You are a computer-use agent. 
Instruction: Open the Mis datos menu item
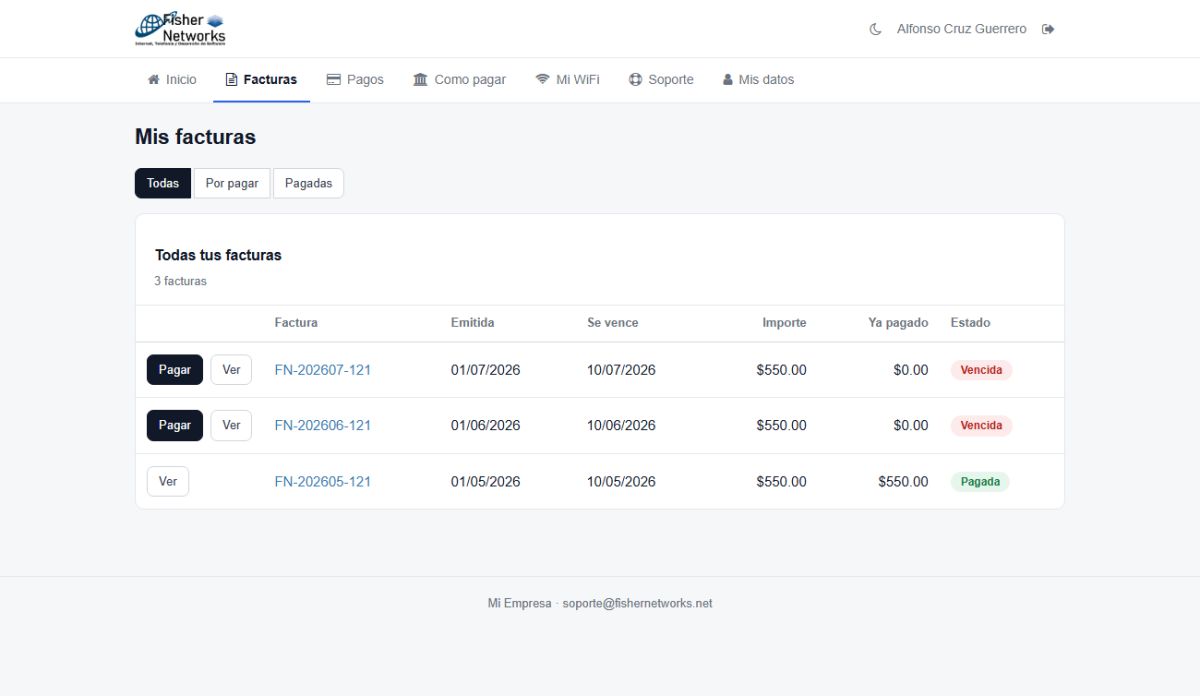click(758, 80)
